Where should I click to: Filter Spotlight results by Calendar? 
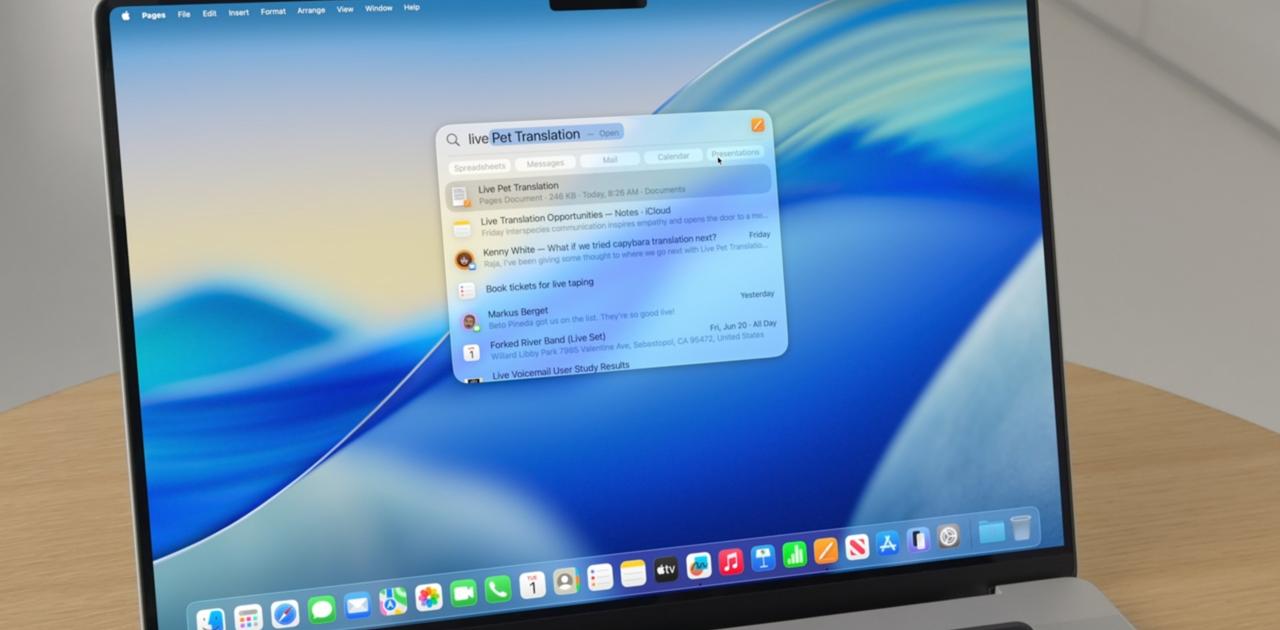point(673,156)
